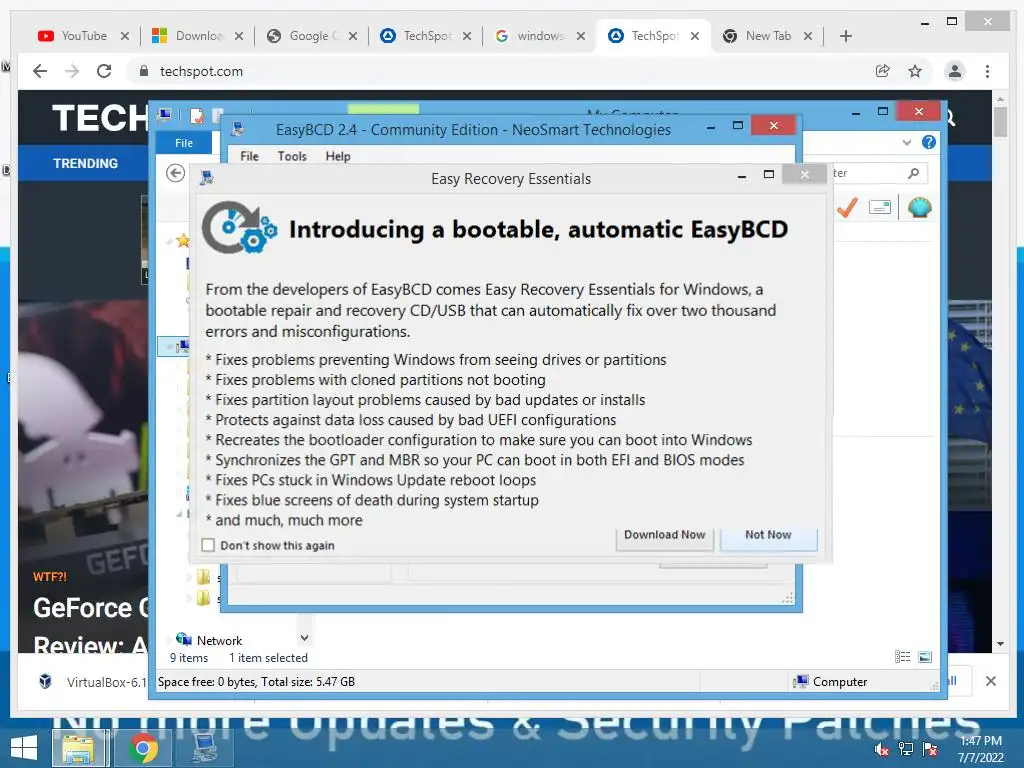Click the Explorer properties quick-access icon

[197, 116]
